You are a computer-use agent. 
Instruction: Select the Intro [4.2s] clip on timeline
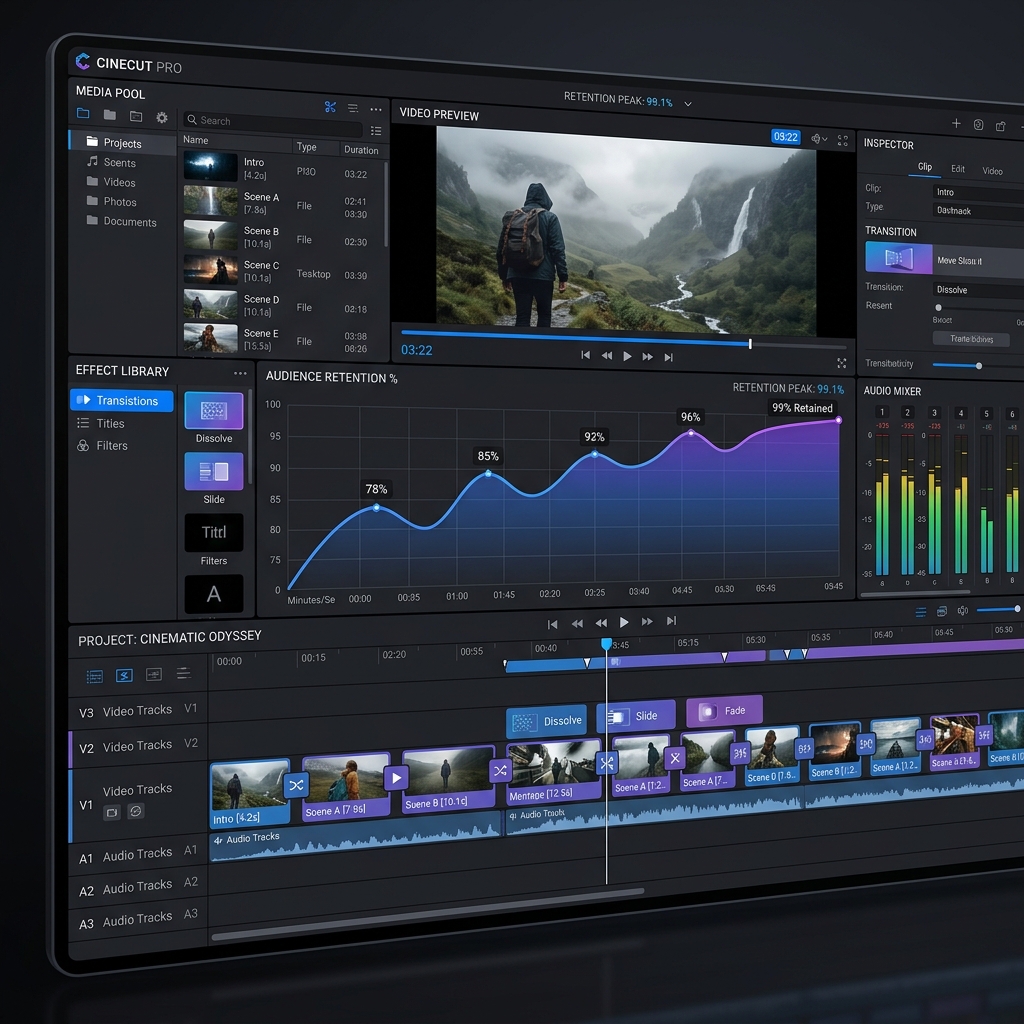[249, 794]
